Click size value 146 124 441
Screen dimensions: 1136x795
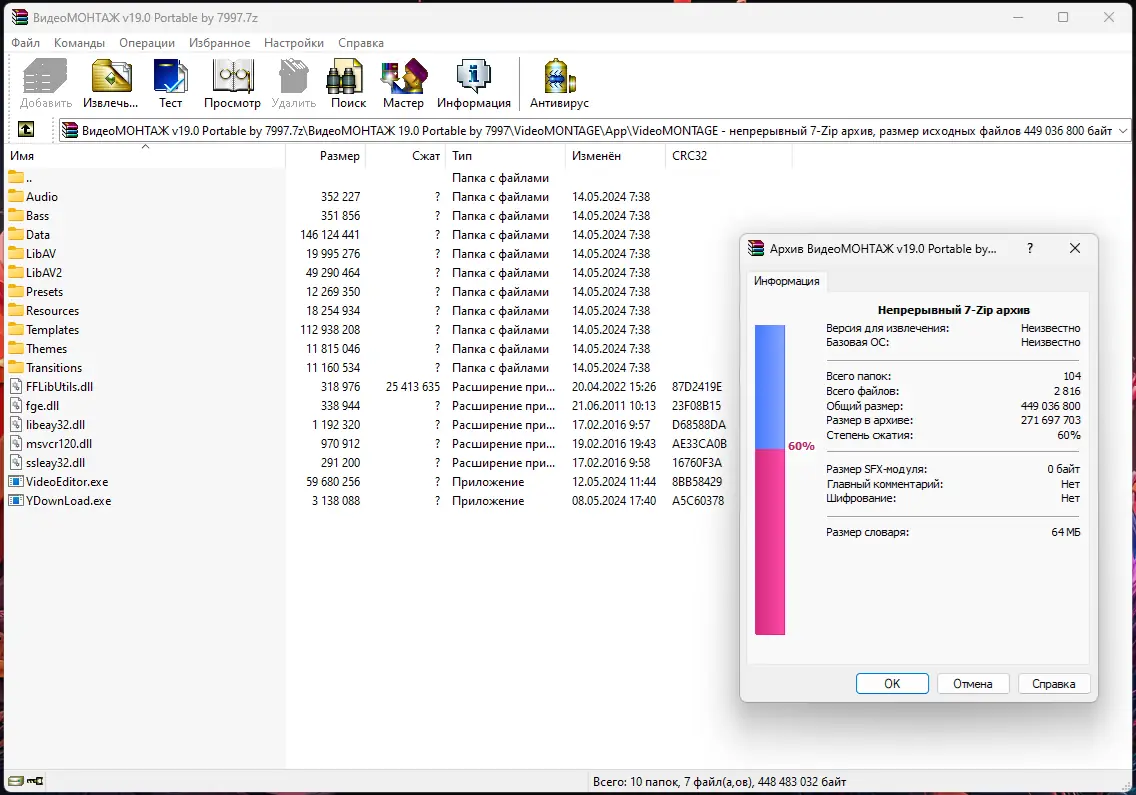tap(330, 234)
